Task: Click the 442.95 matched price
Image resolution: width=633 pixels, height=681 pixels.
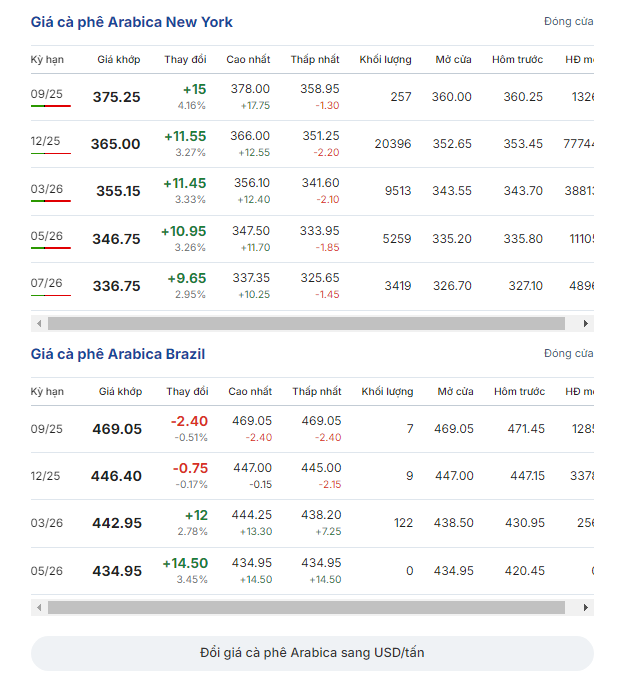Action: click(117, 523)
